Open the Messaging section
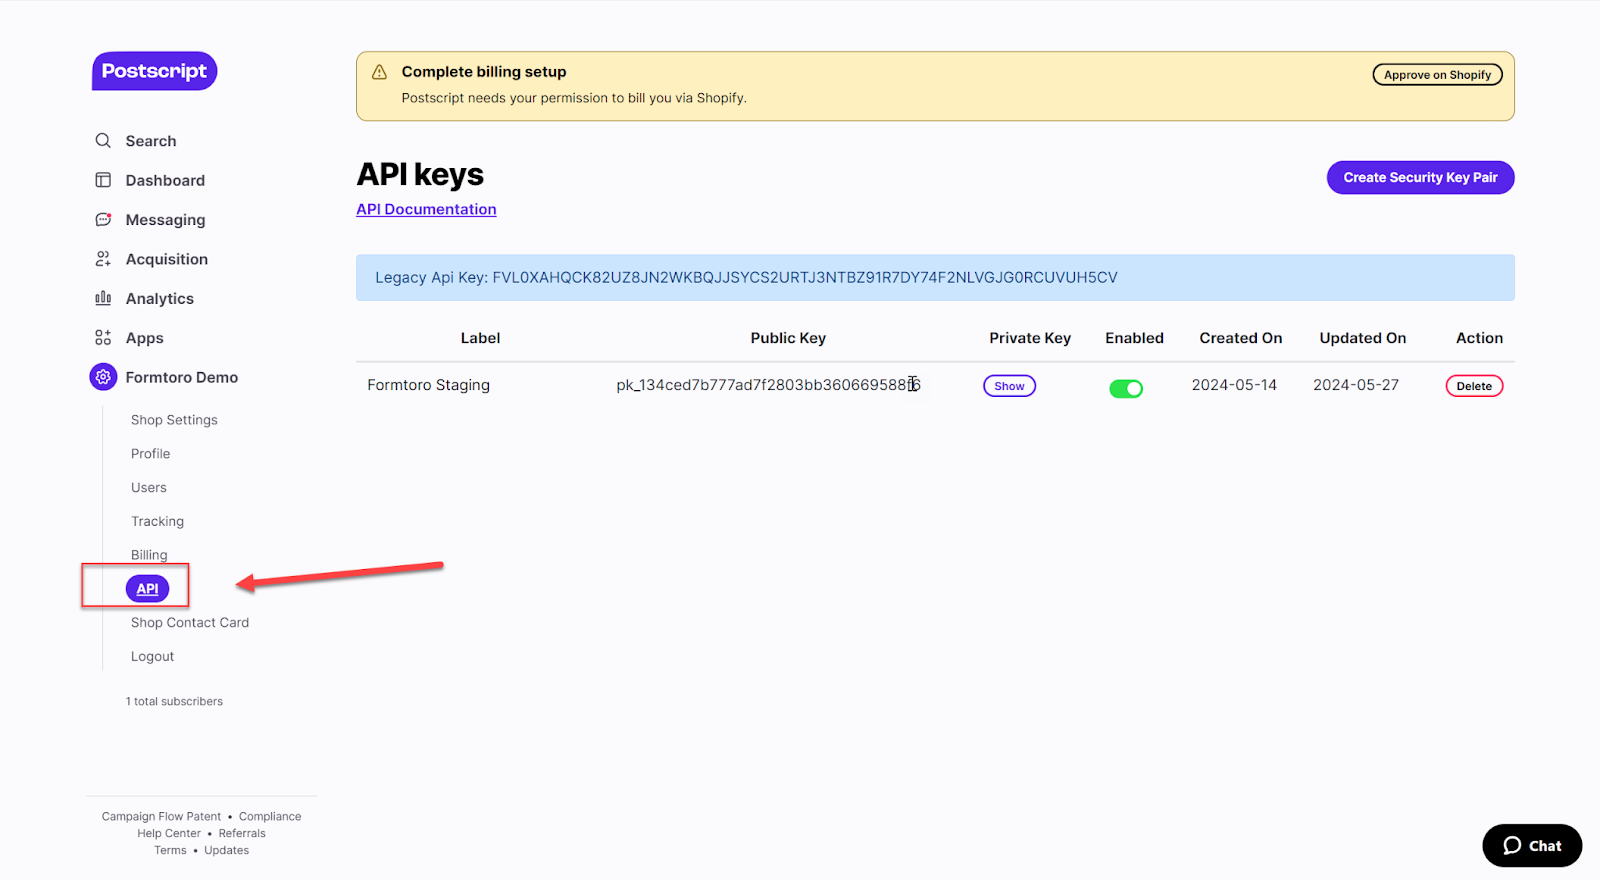 pyautogui.click(x=165, y=220)
